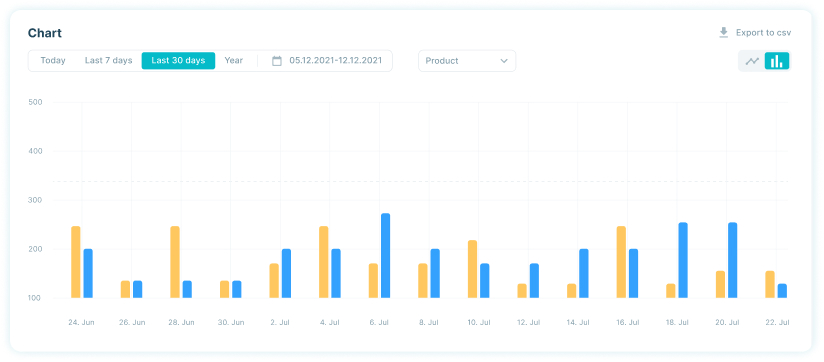Click the 22. Jul axis label
Screen dimensions: 824x362
[x=777, y=322]
